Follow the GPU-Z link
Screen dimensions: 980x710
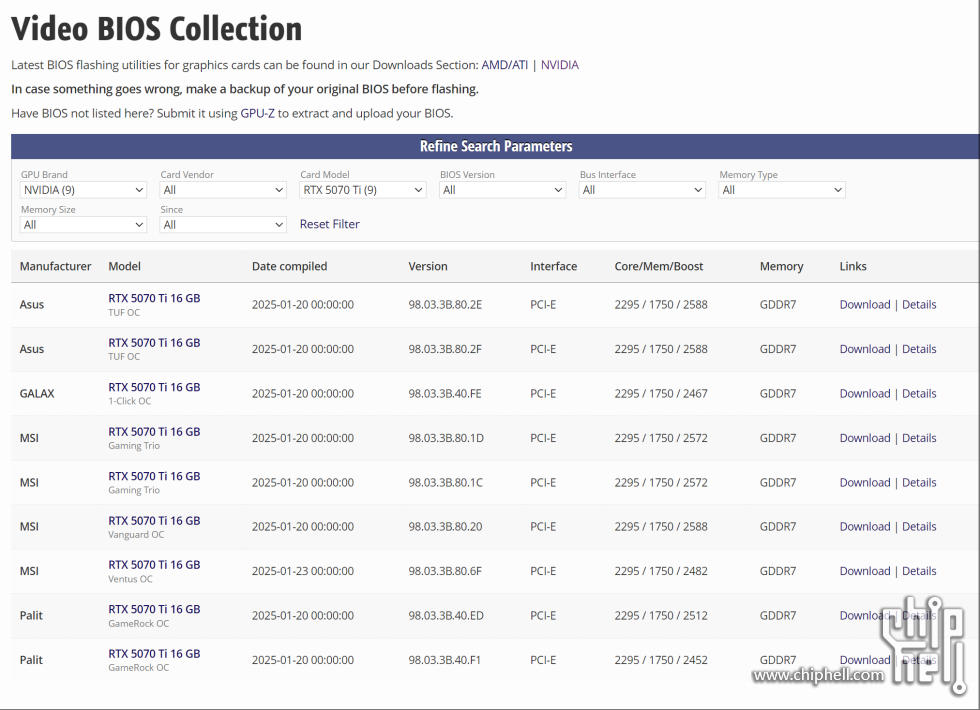[258, 114]
